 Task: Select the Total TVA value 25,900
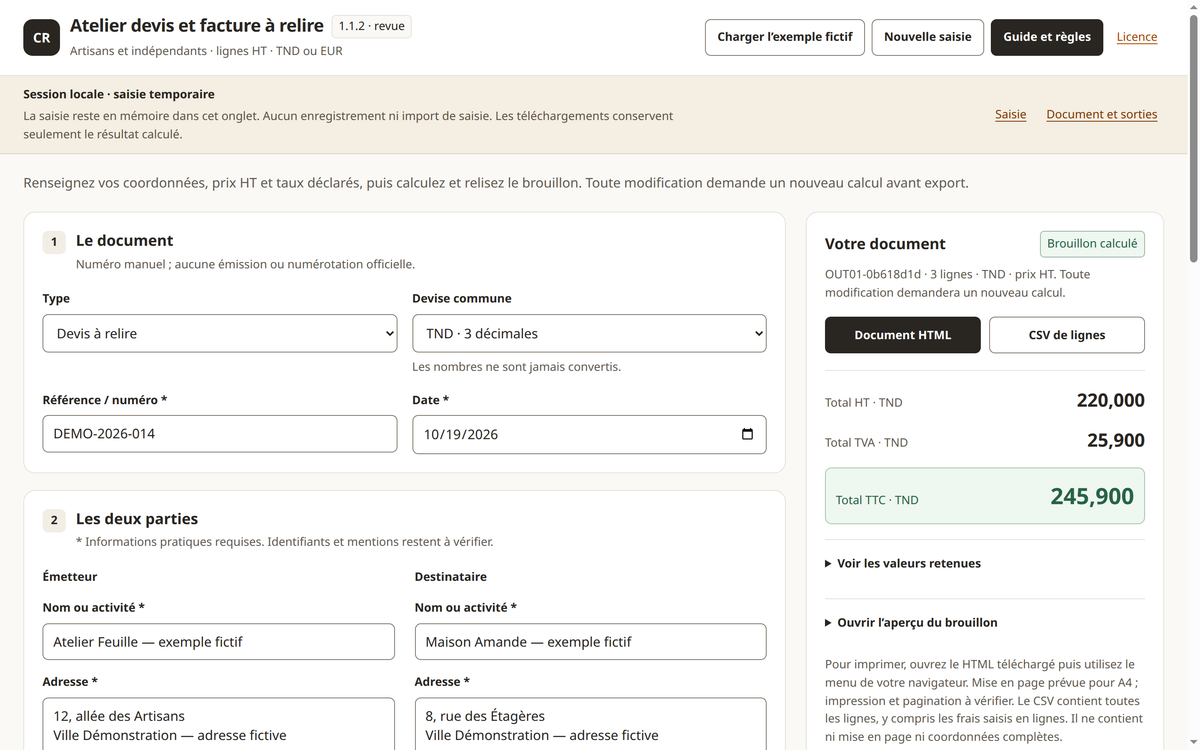[1116, 440]
